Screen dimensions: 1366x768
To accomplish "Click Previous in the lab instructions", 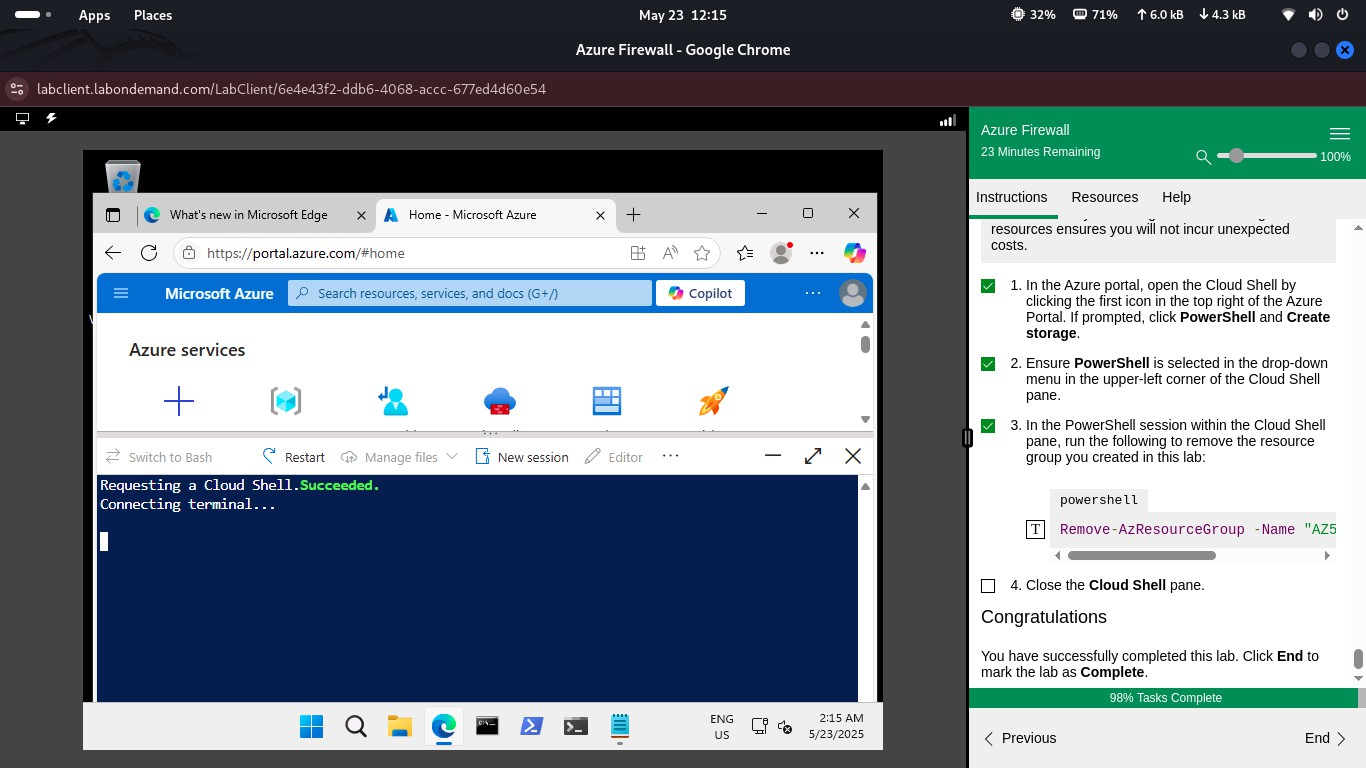I will [1027, 738].
